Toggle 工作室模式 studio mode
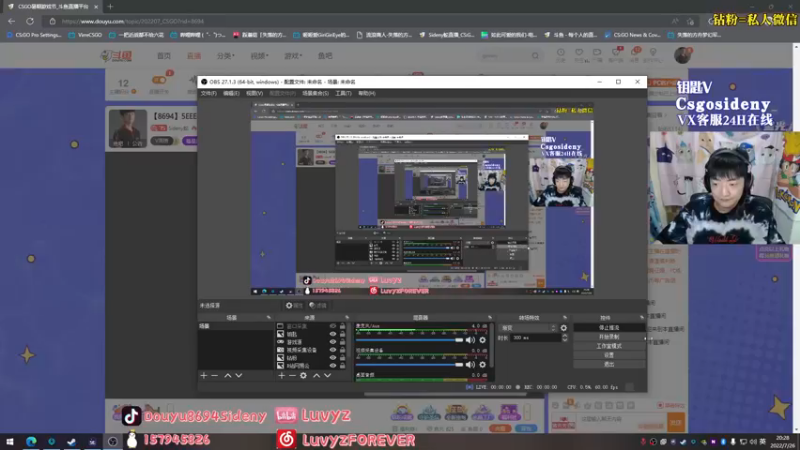This screenshot has height=450, width=800. pyautogui.click(x=609, y=346)
